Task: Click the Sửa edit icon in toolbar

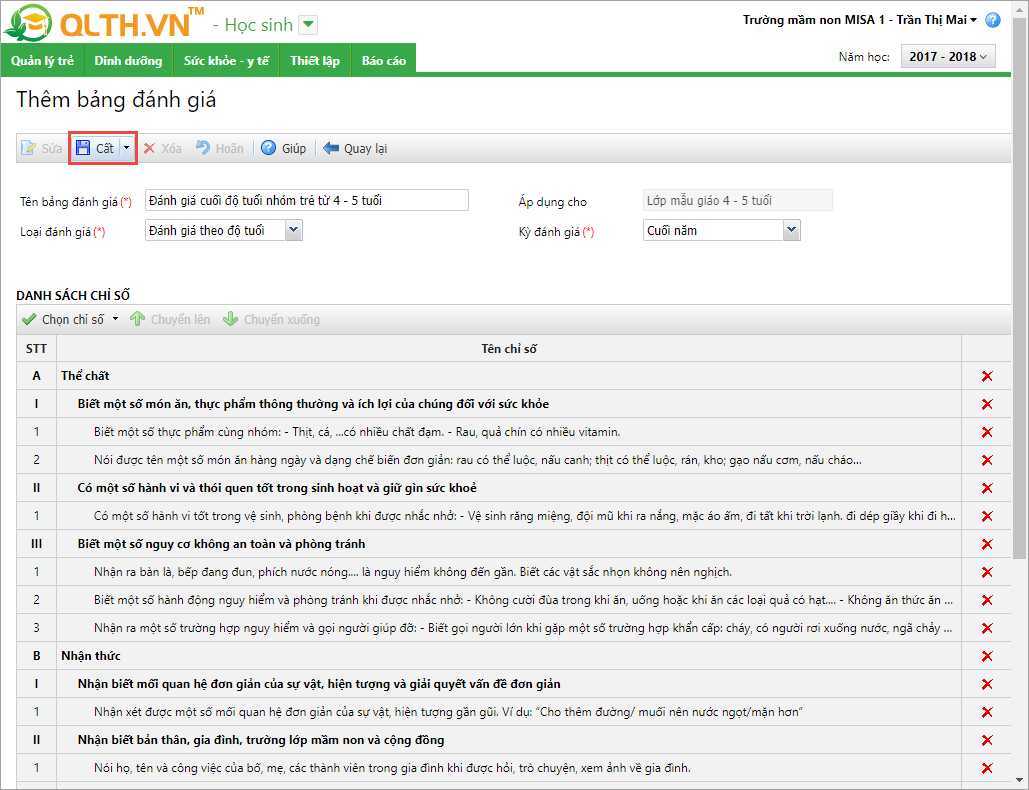Action: coord(28,148)
